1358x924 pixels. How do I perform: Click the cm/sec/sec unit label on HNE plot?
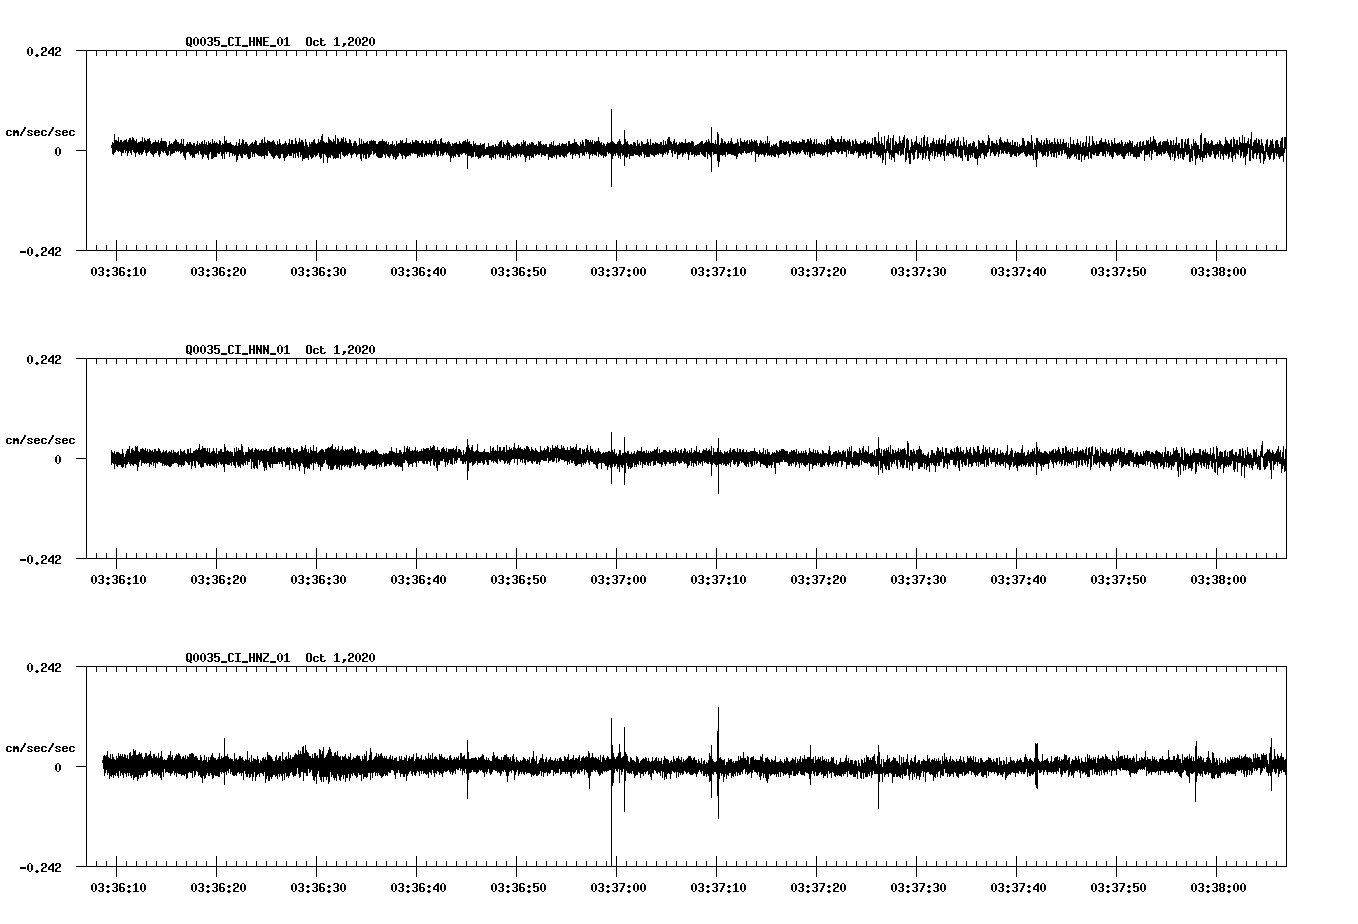point(40,132)
